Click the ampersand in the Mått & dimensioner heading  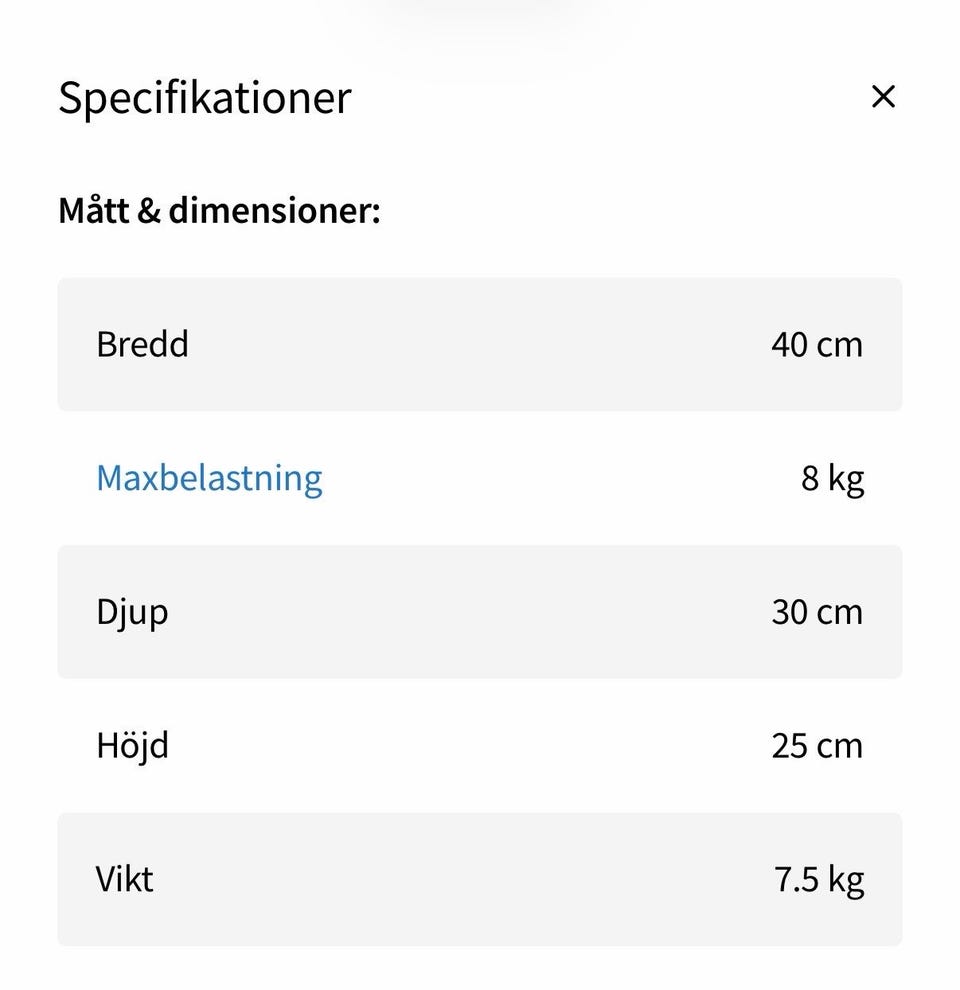point(148,211)
